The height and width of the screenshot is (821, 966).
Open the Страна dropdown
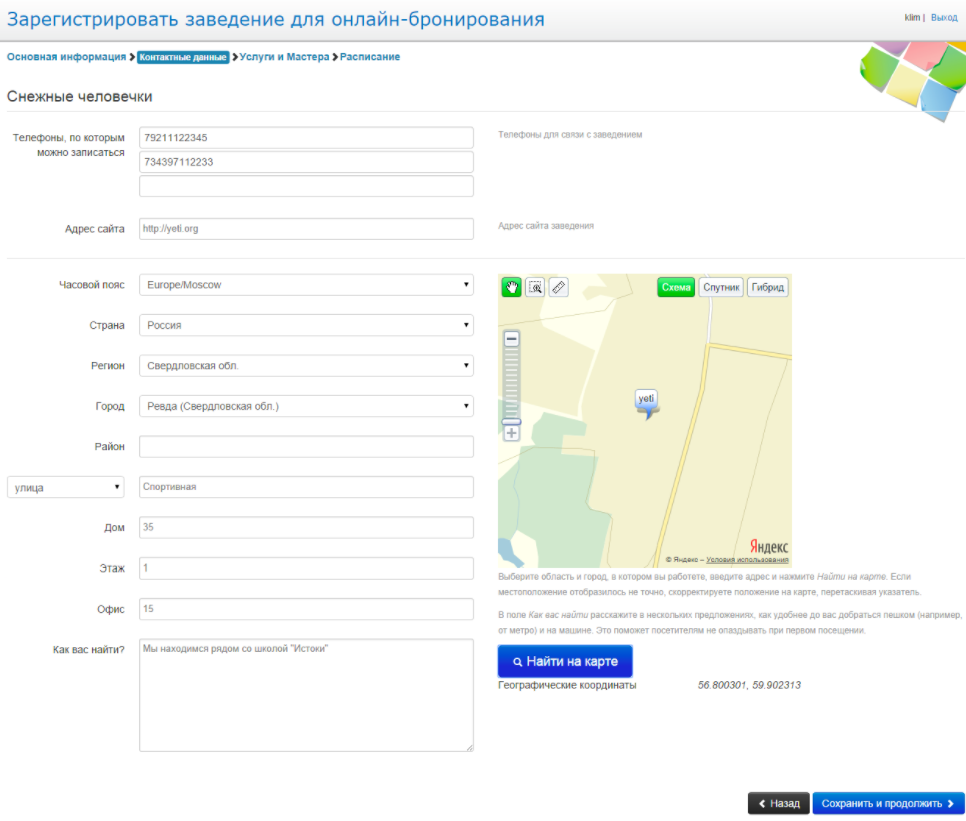click(x=306, y=325)
